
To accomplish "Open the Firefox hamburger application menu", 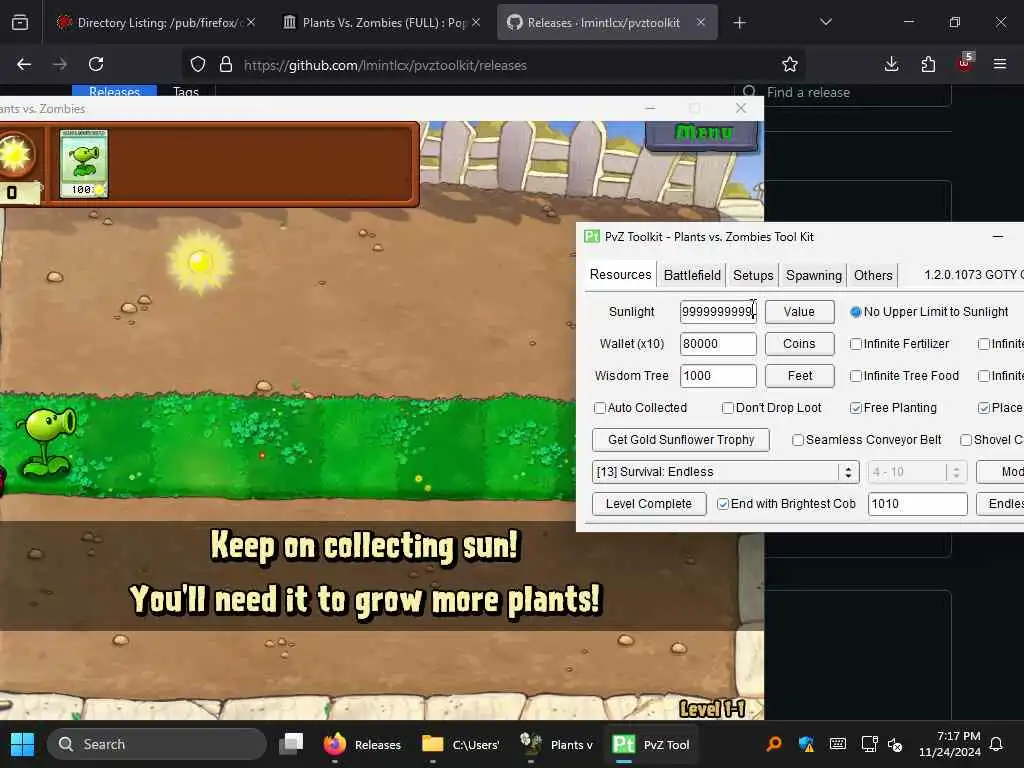I will point(1000,64).
